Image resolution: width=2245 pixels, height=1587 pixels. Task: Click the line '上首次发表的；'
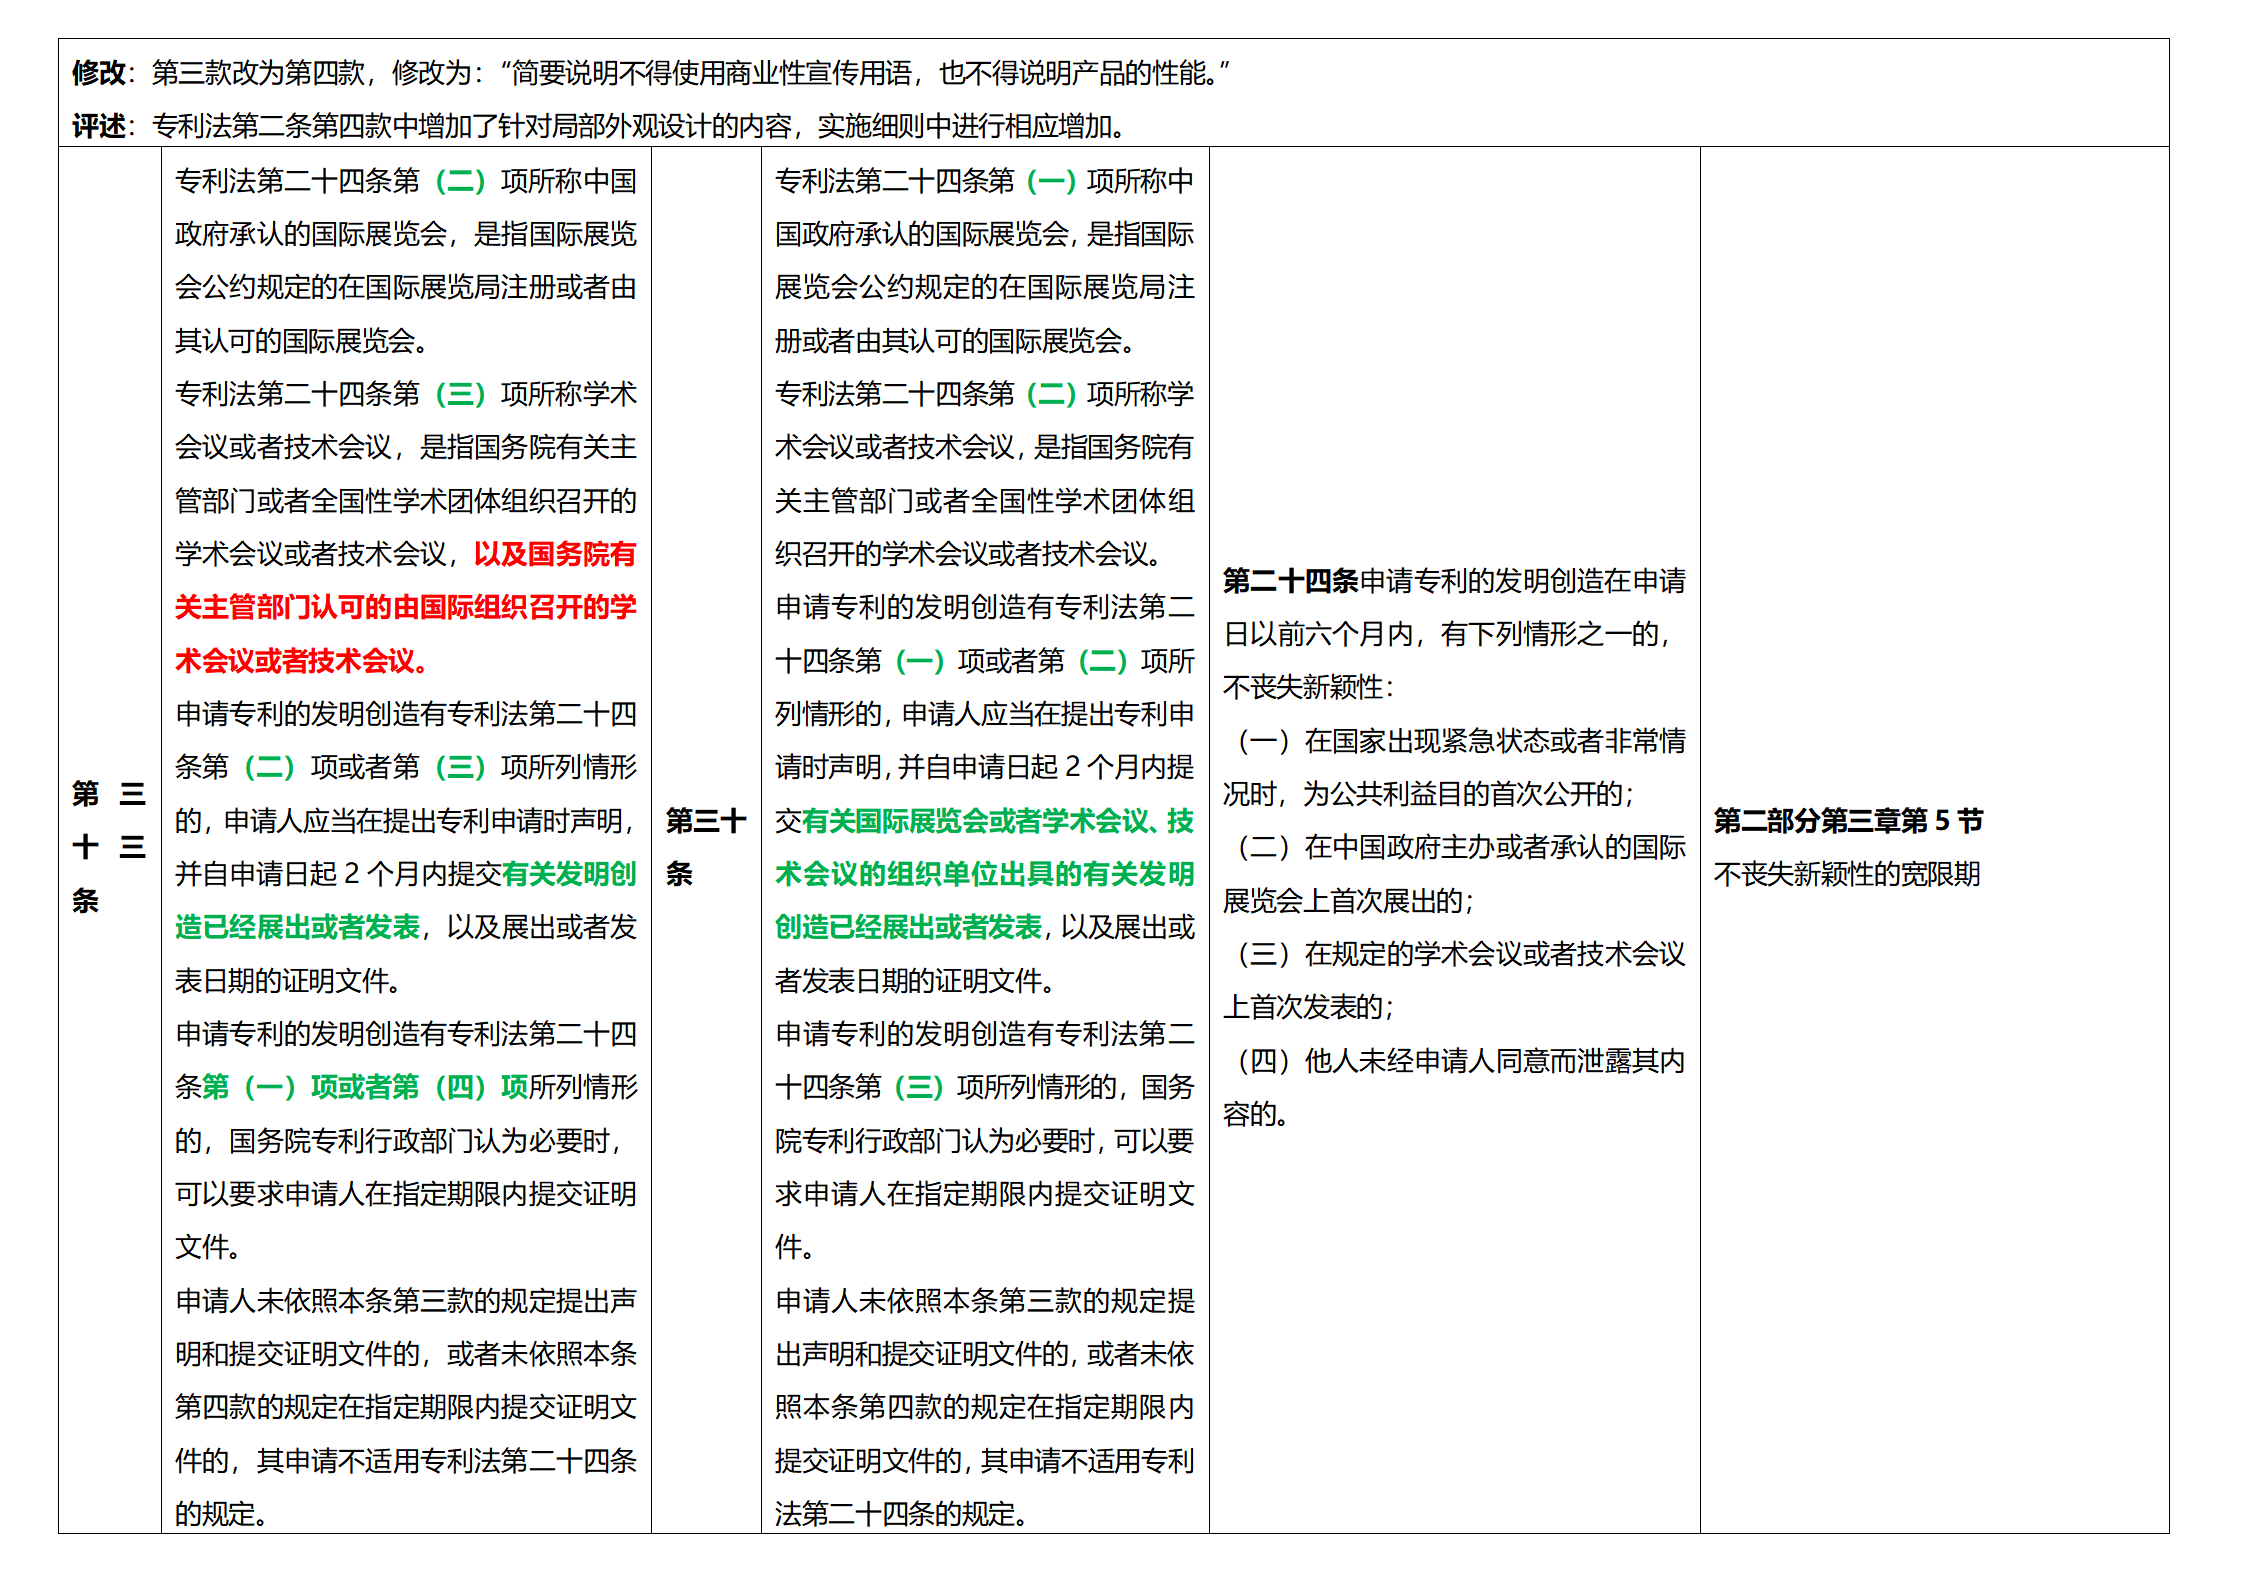1310,1007
